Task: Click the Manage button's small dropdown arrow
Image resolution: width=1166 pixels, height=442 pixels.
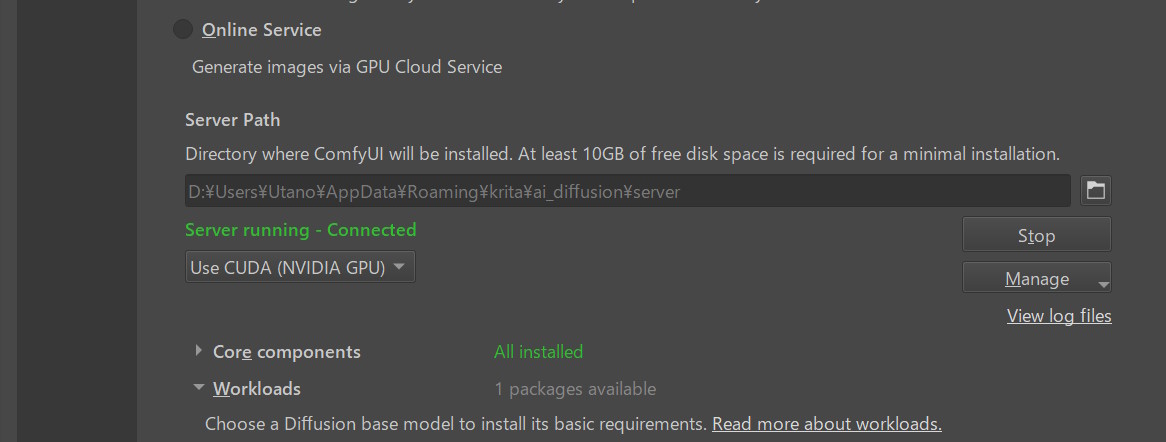Action: click(x=1104, y=285)
